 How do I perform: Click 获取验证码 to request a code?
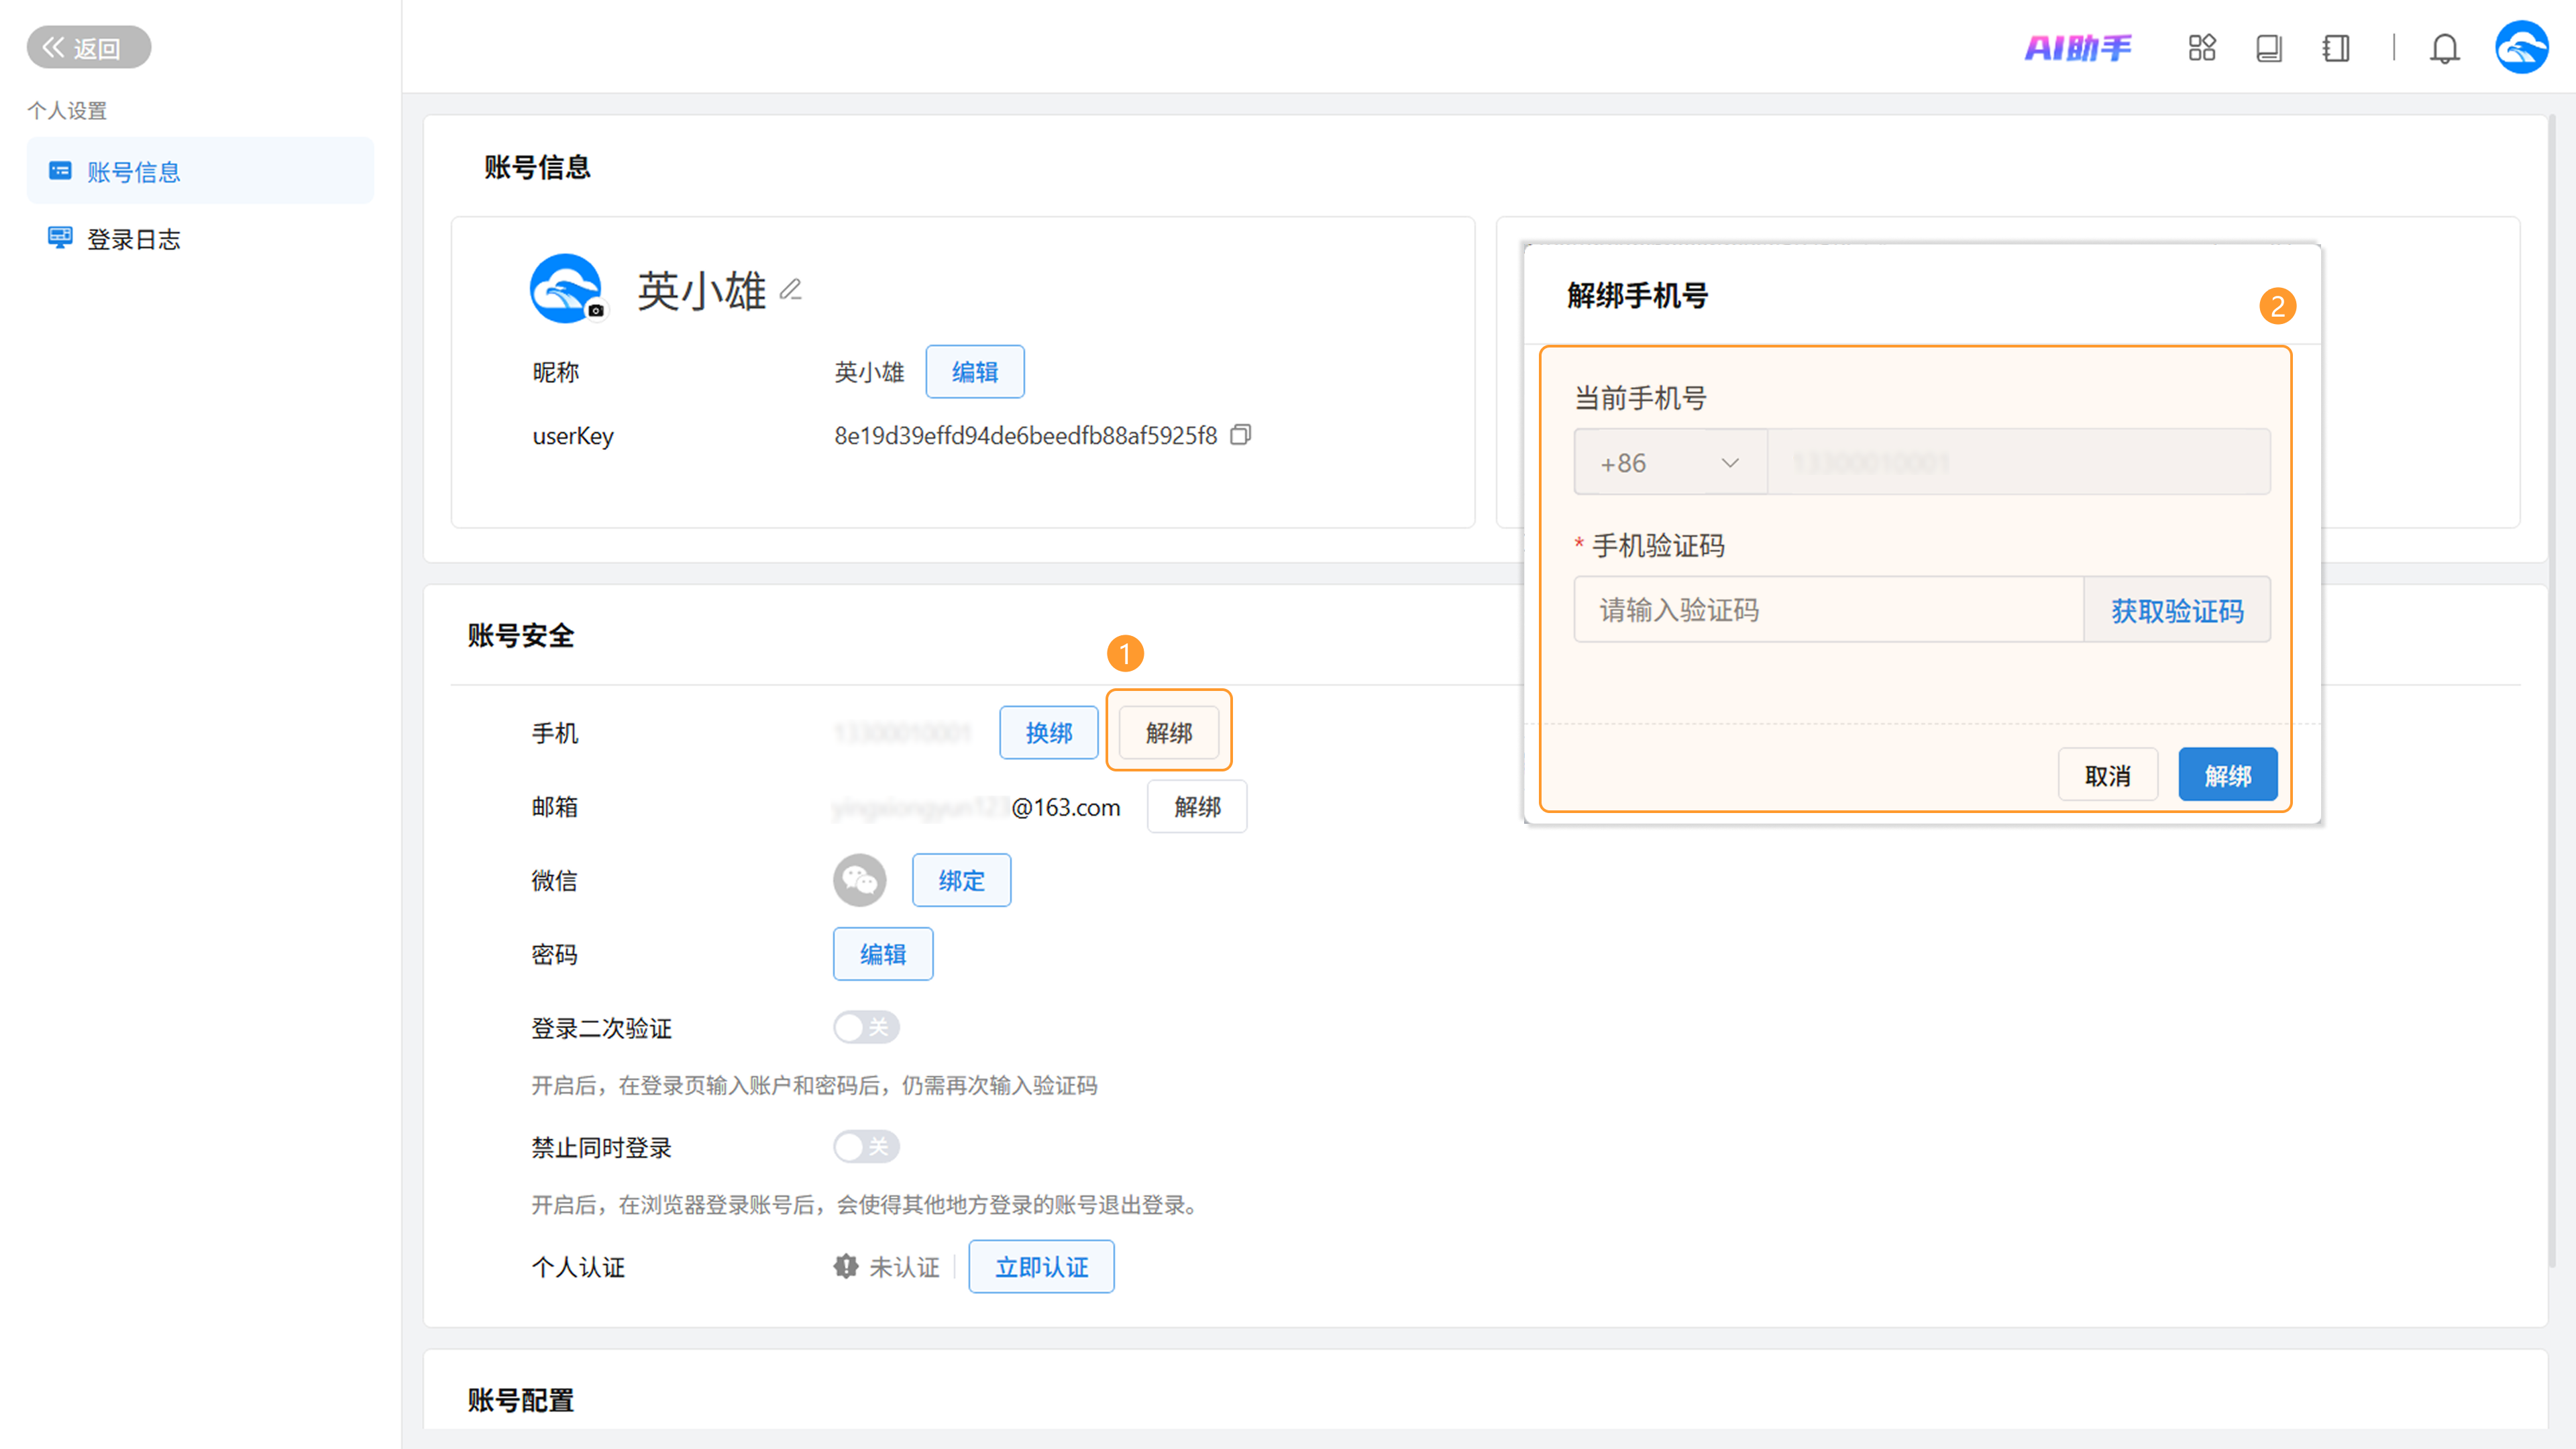(x=2176, y=610)
